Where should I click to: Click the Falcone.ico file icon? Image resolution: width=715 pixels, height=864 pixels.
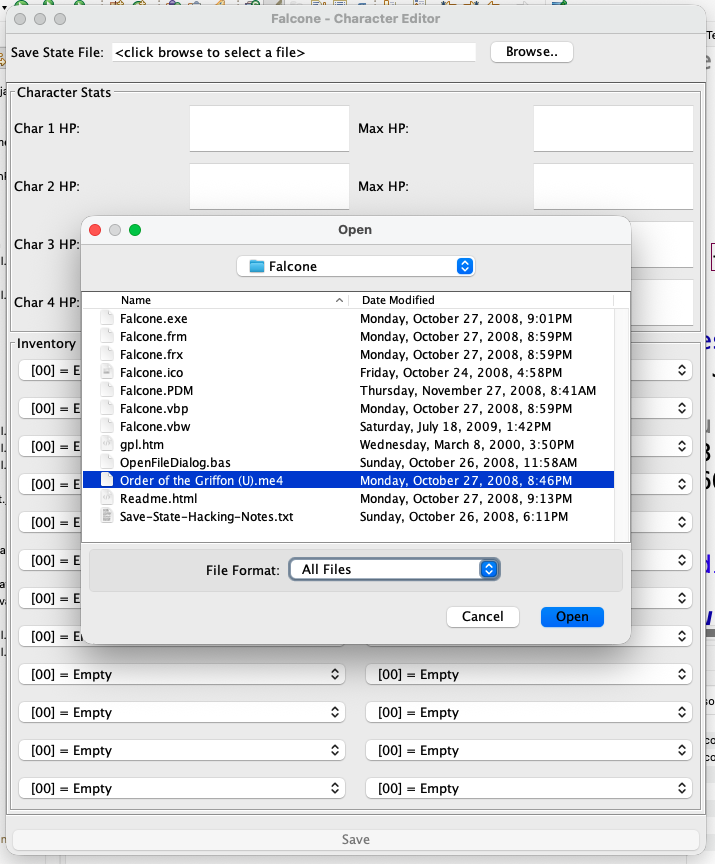pos(107,372)
